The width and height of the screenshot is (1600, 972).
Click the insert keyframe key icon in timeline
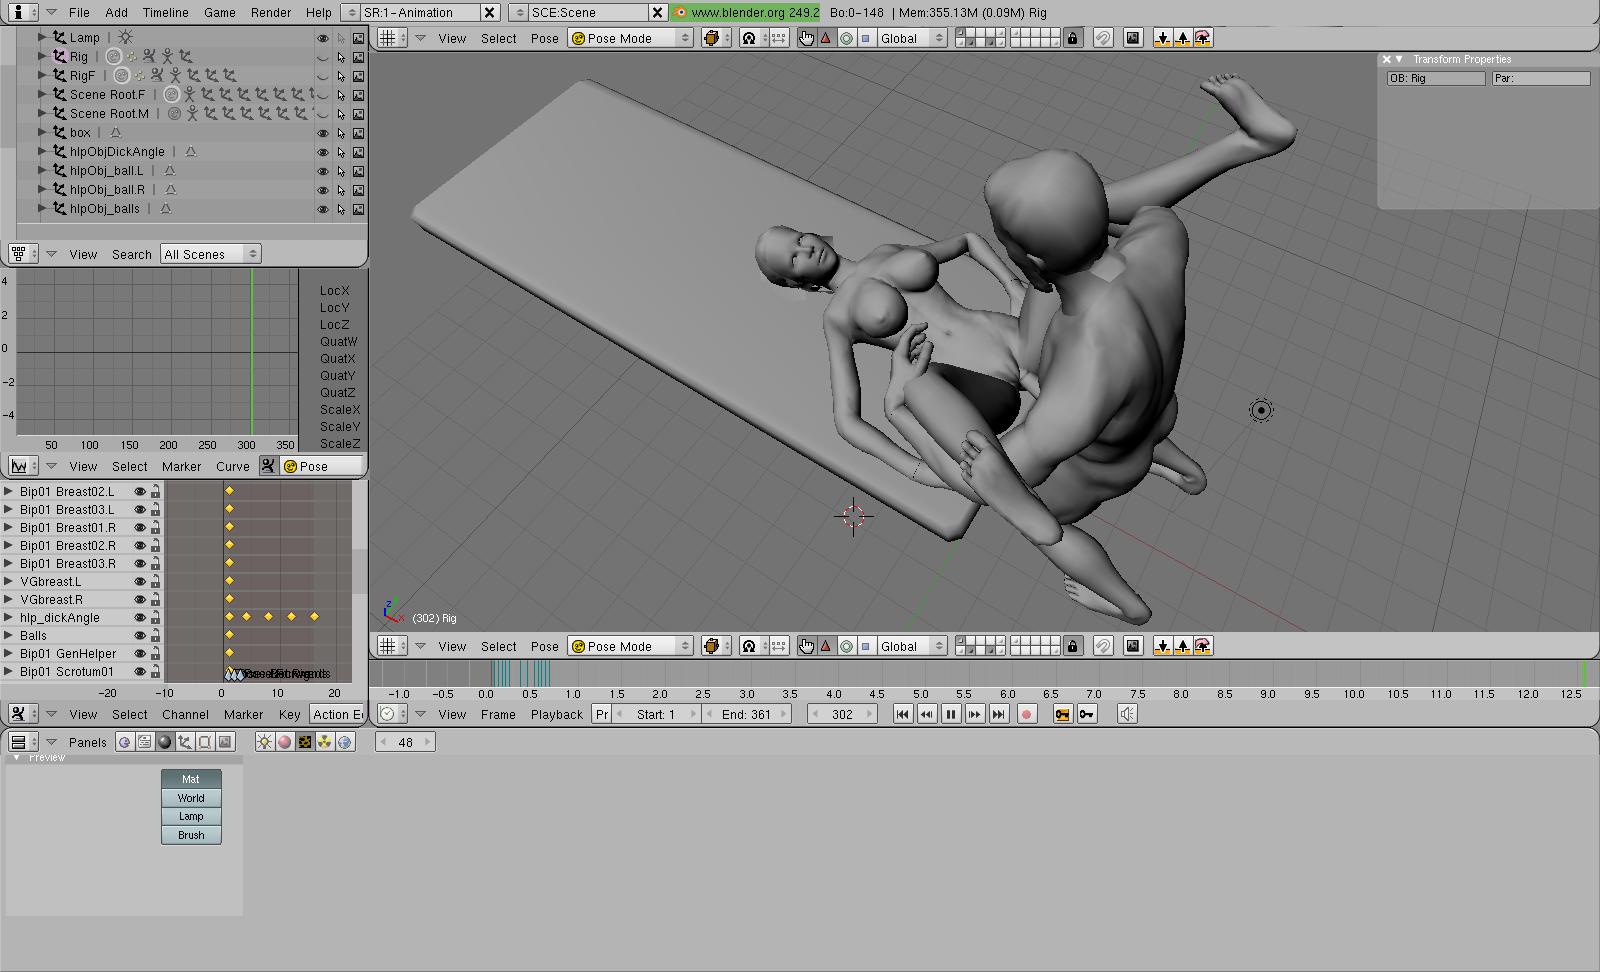coord(1062,714)
